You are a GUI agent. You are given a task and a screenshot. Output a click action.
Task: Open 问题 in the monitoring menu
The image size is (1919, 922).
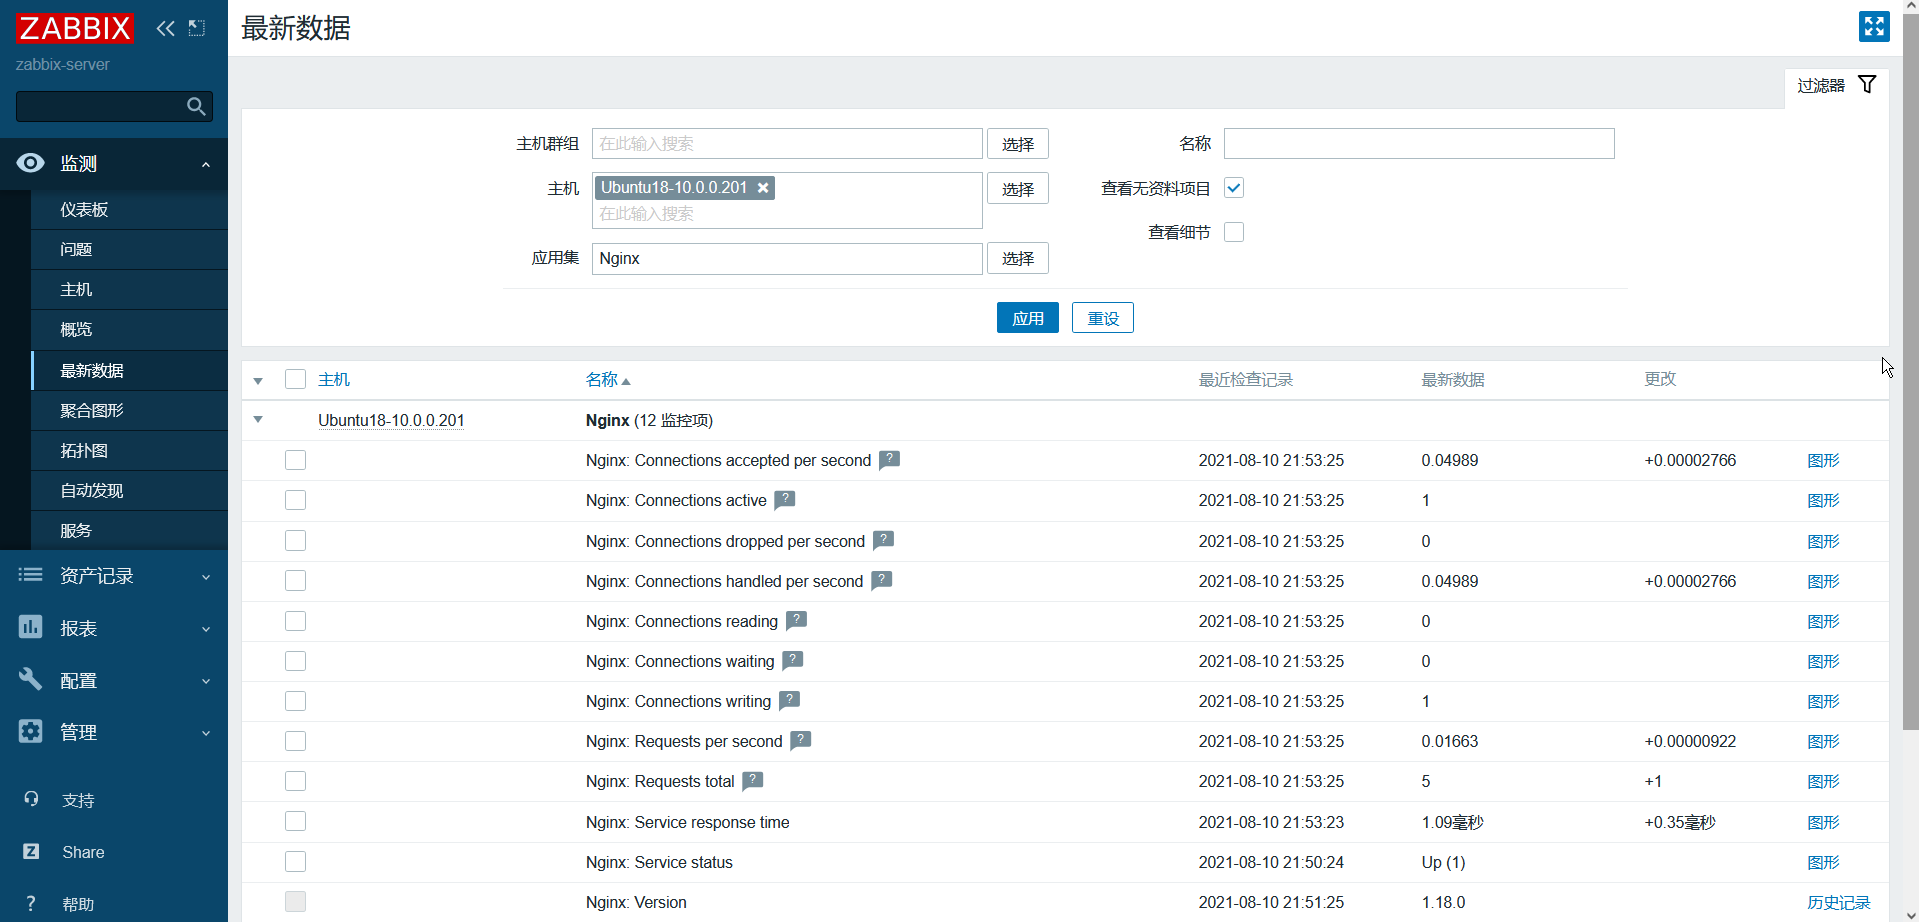(x=76, y=249)
